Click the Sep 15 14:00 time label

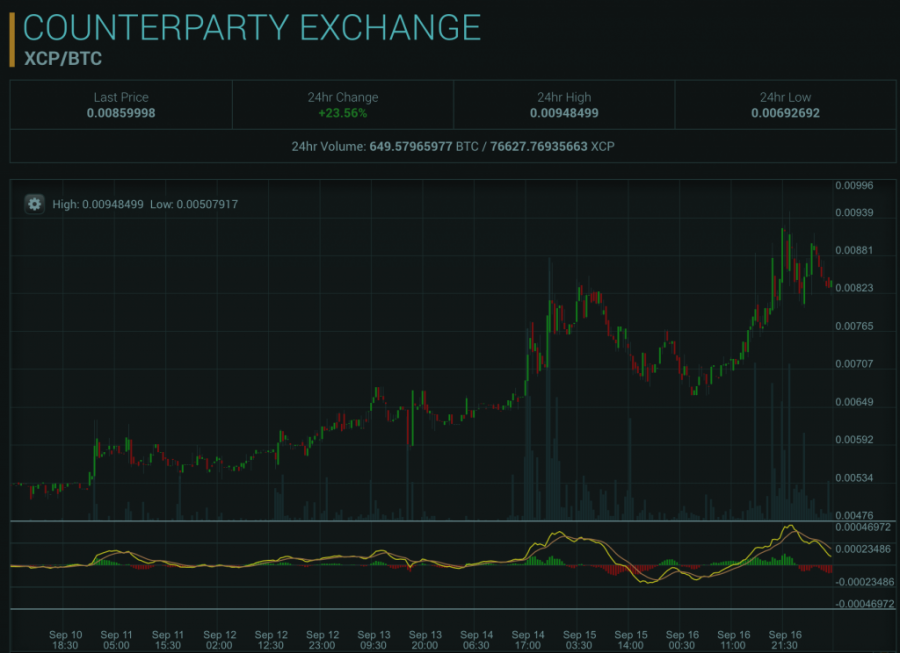tap(631, 640)
